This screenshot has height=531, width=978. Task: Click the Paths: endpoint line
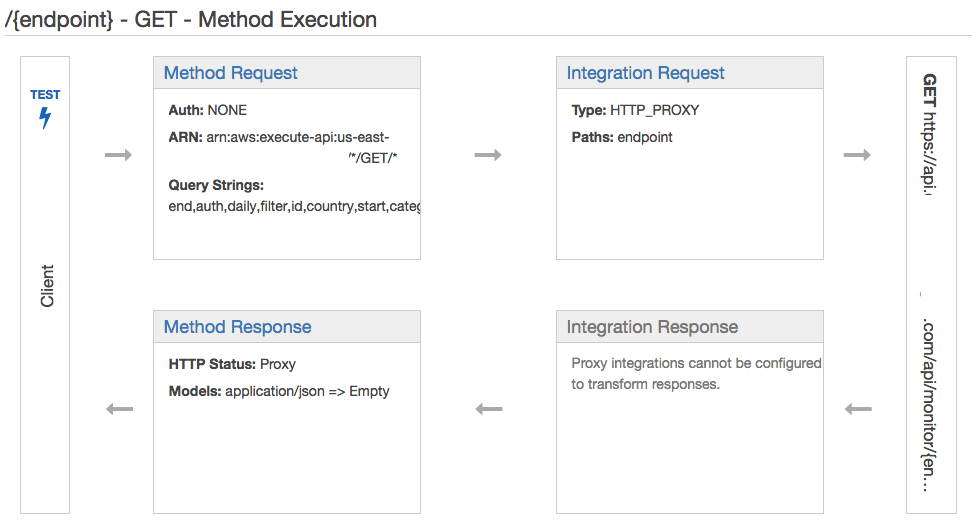pyautogui.click(x=622, y=137)
